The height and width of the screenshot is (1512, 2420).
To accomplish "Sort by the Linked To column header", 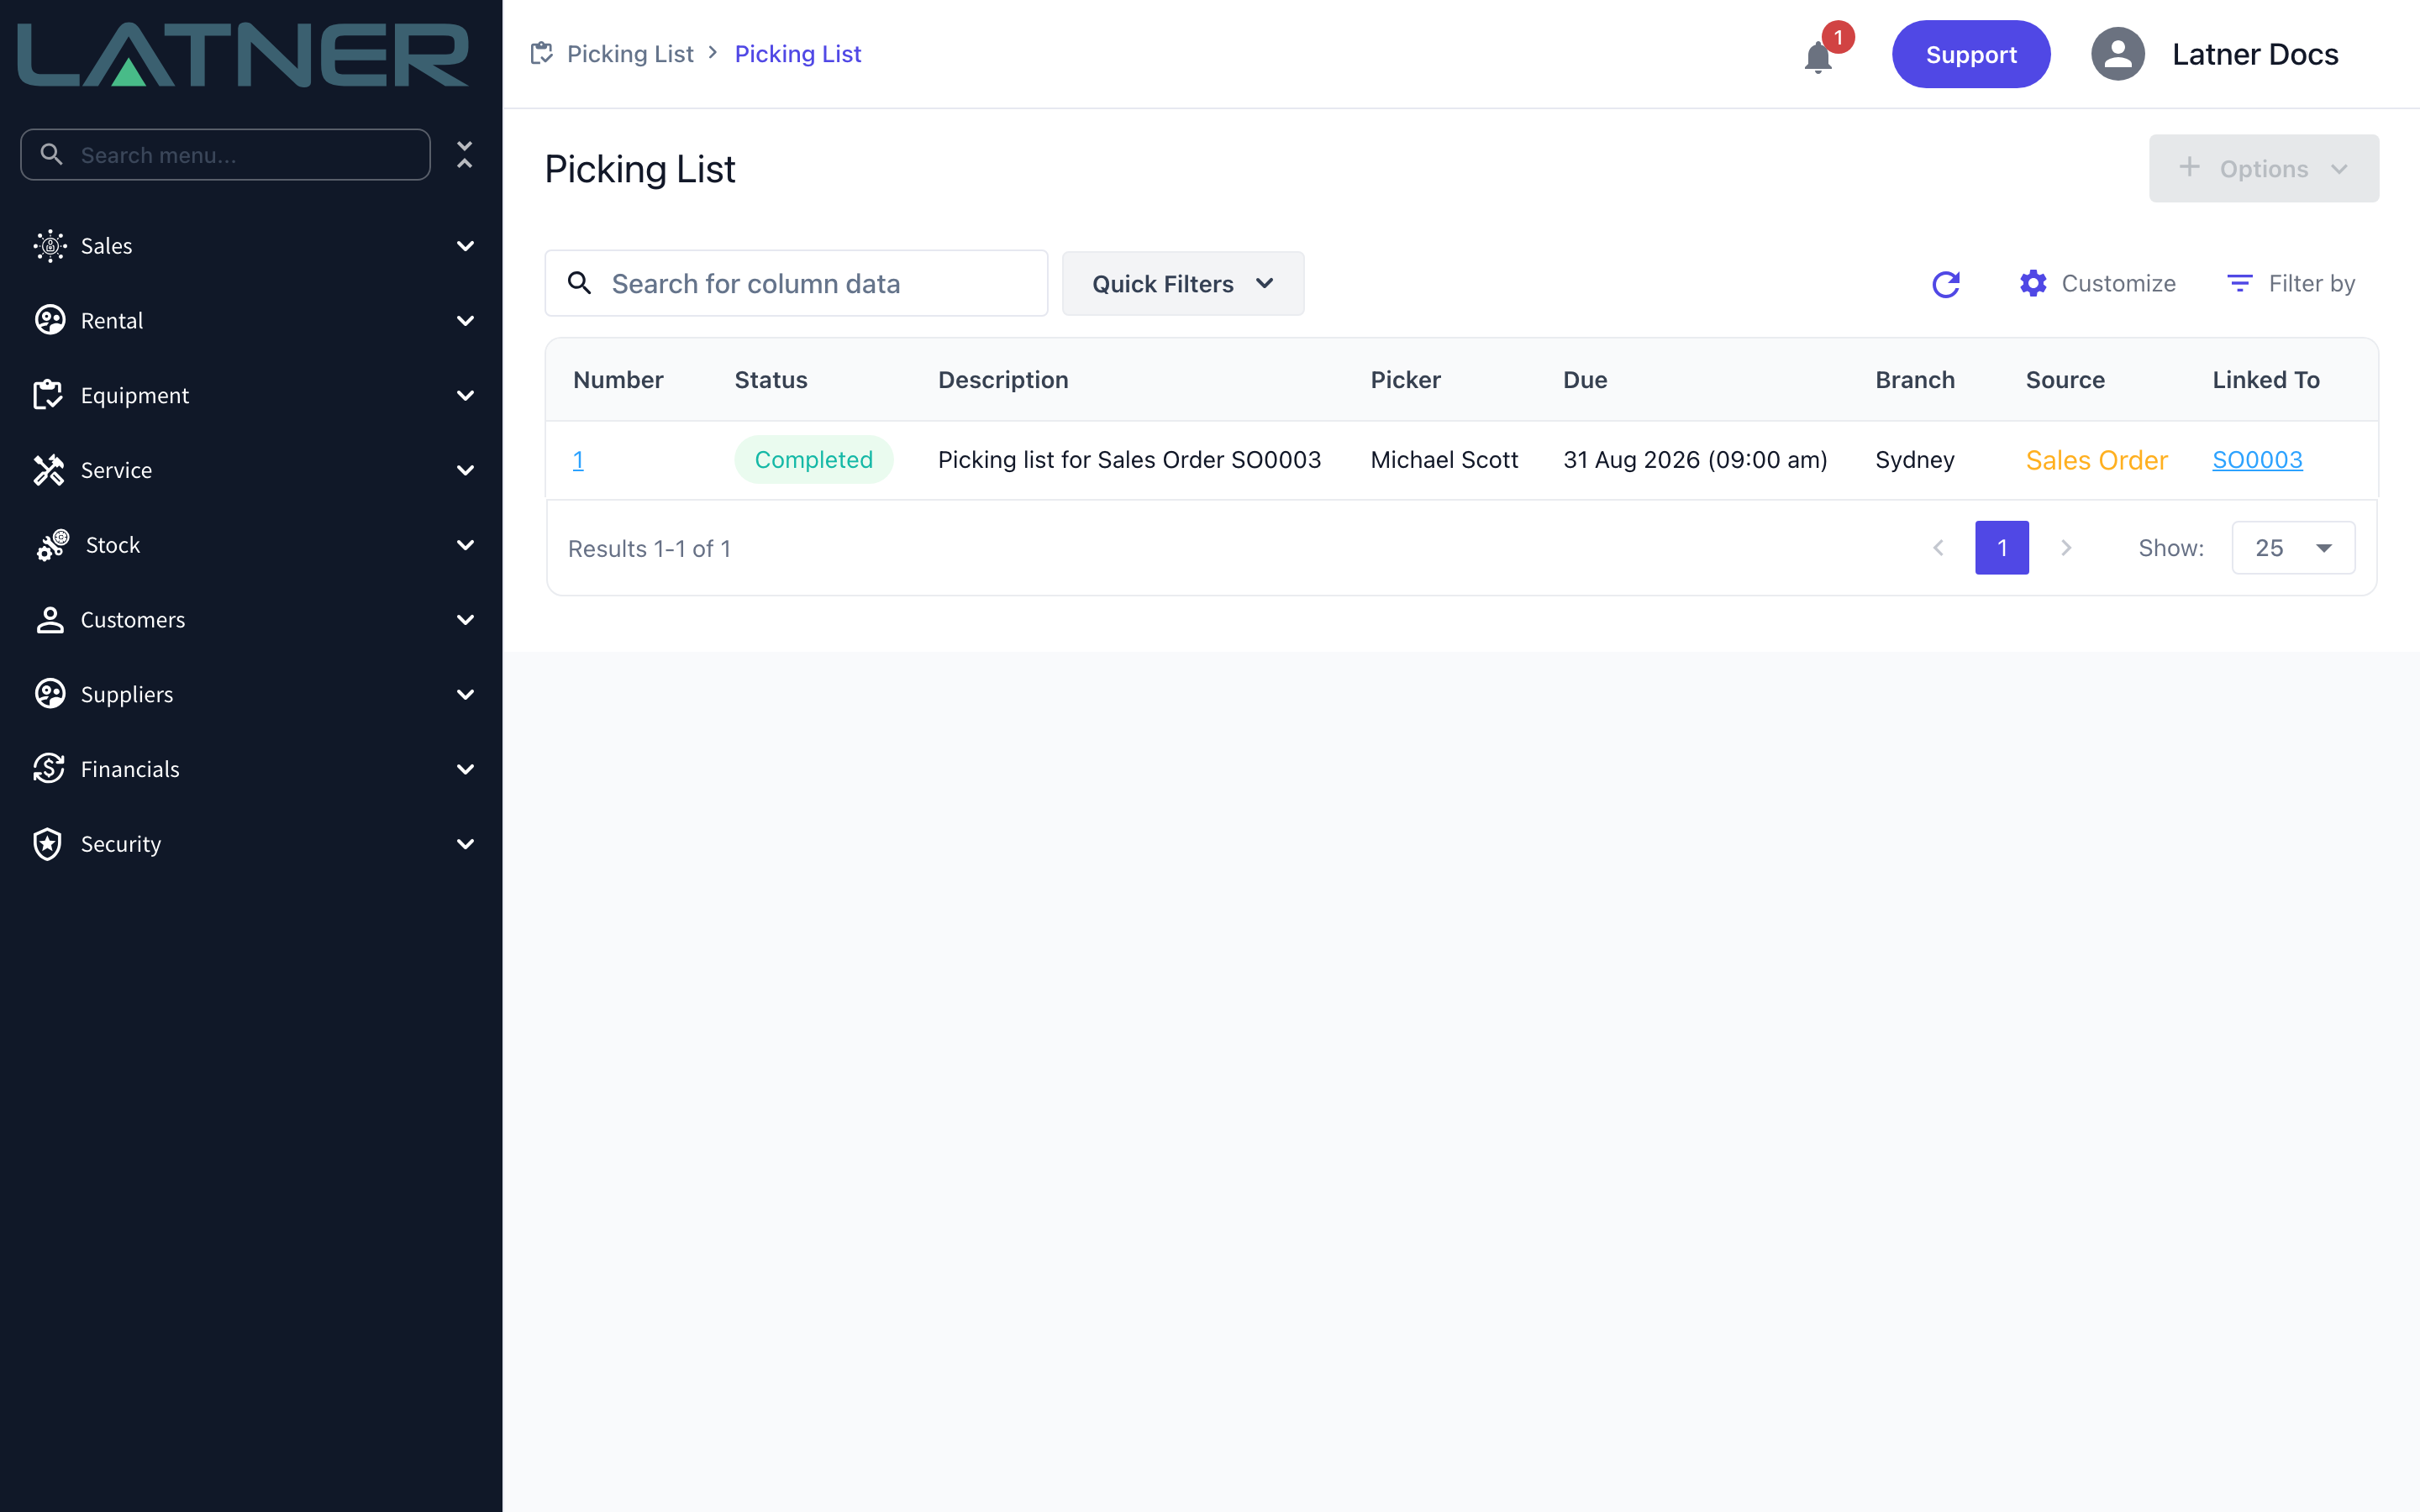I will pos(2265,380).
